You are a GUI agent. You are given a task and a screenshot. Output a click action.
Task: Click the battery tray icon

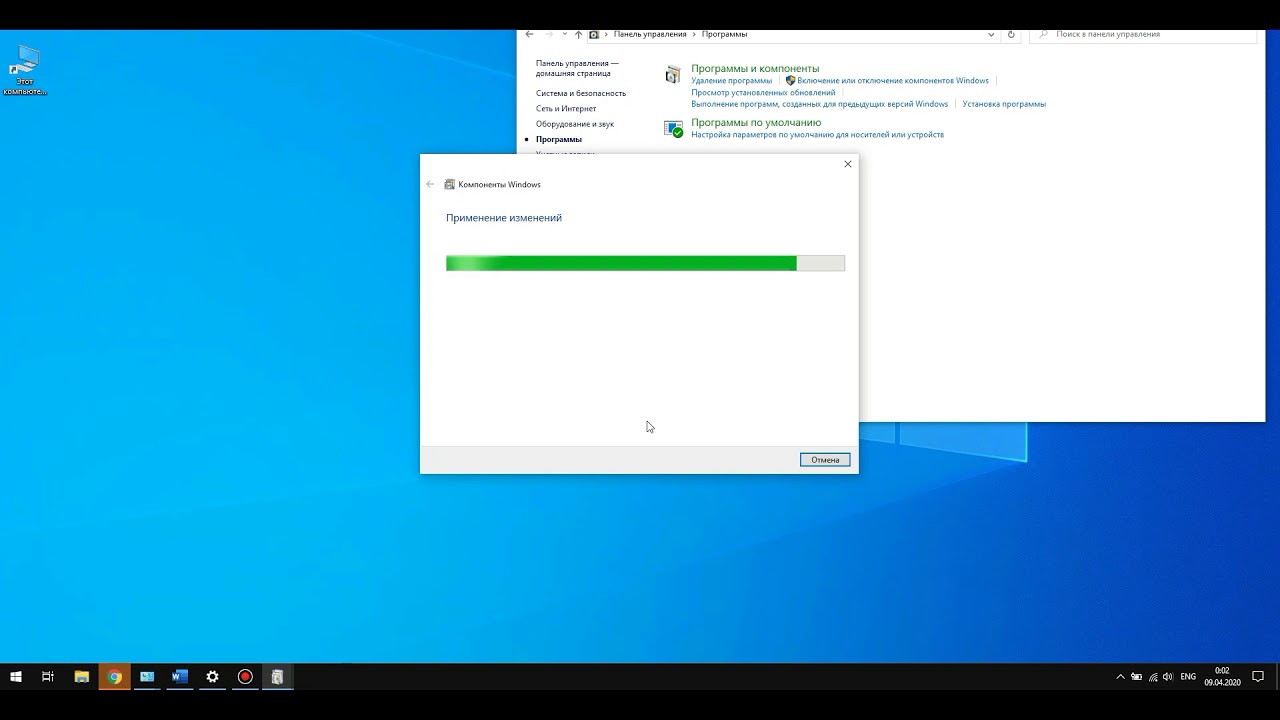1136,677
